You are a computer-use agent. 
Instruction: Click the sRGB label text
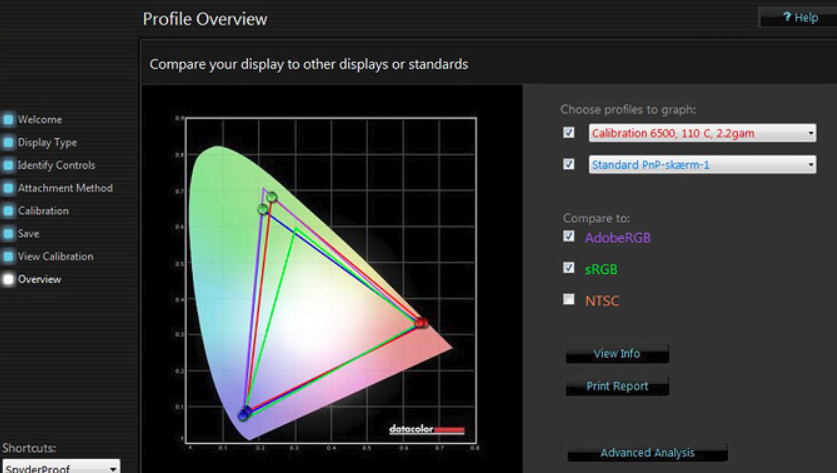pyautogui.click(x=601, y=270)
